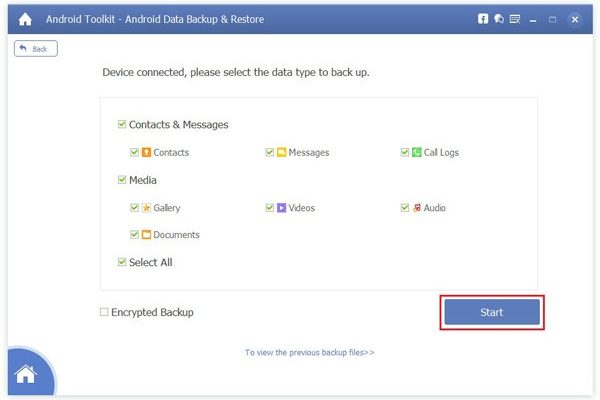Image resolution: width=600 pixels, height=400 pixels.
Task: Open the view previous backup files link
Action: 309,352
